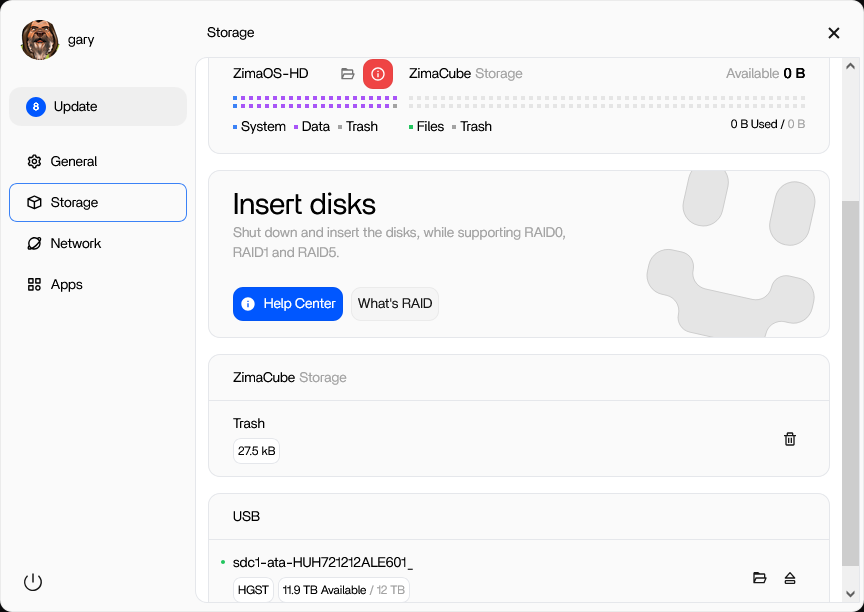Click the blue 8 update badge

(x=36, y=106)
